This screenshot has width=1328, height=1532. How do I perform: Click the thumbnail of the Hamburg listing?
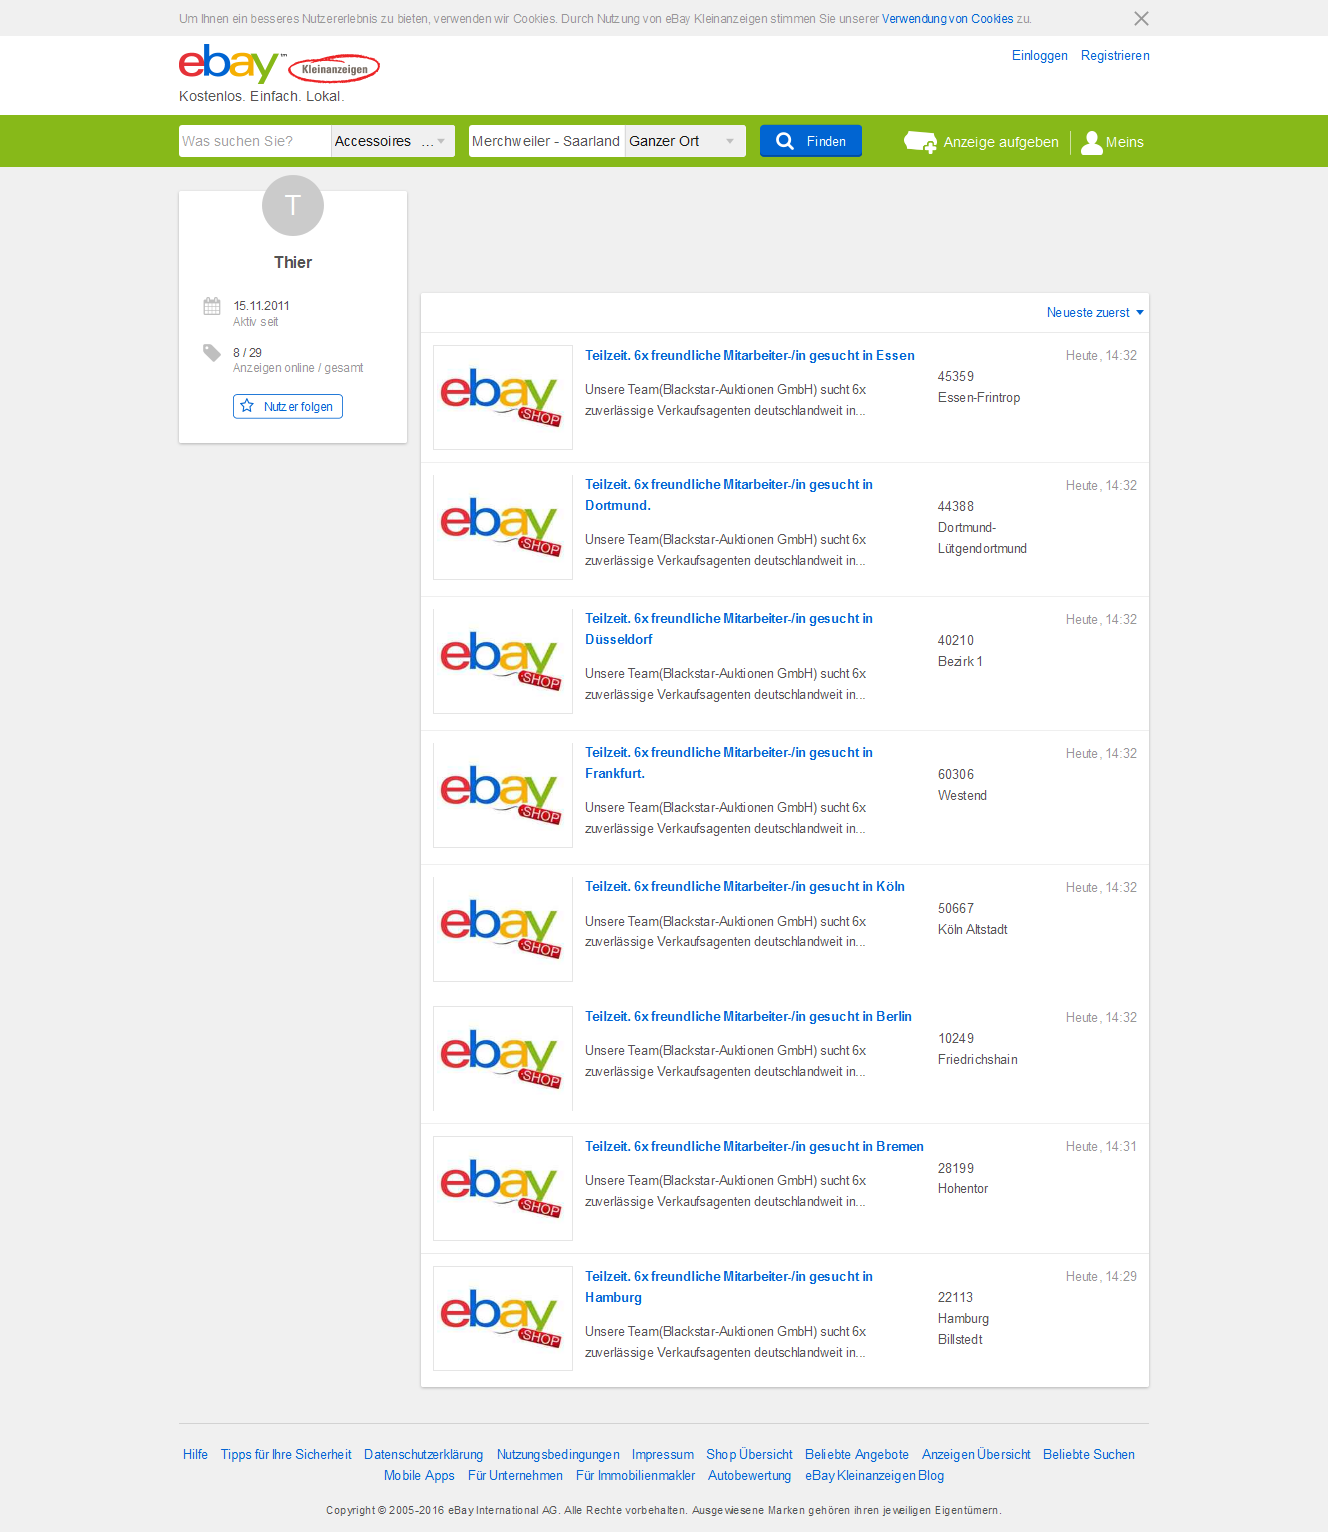point(503,1318)
